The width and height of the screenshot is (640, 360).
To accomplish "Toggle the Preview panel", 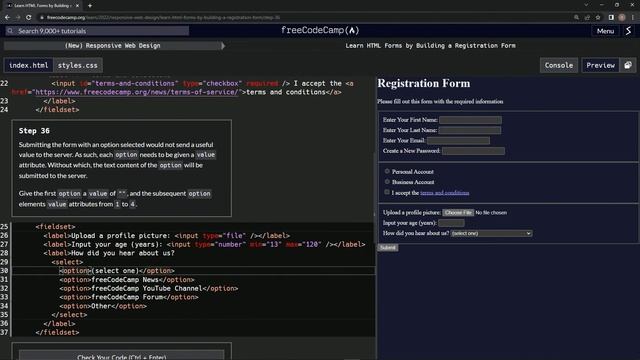I will point(600,65).
